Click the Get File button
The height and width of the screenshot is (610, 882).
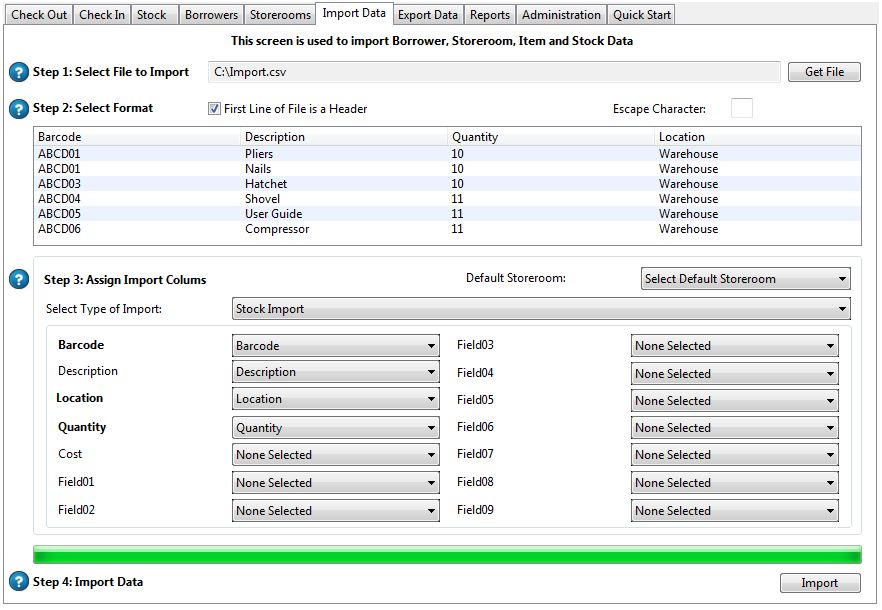click(824, 72)
